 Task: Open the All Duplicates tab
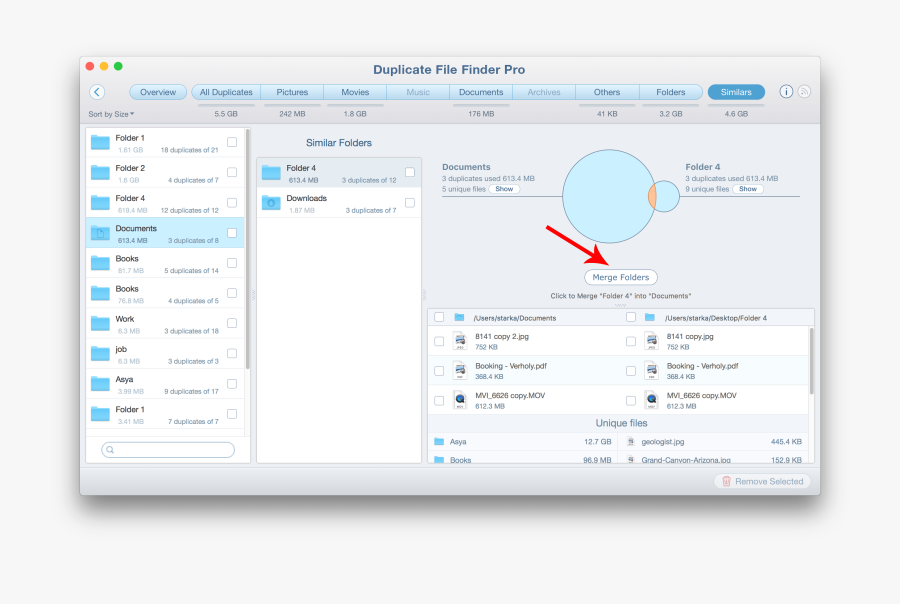click(226, 92)
